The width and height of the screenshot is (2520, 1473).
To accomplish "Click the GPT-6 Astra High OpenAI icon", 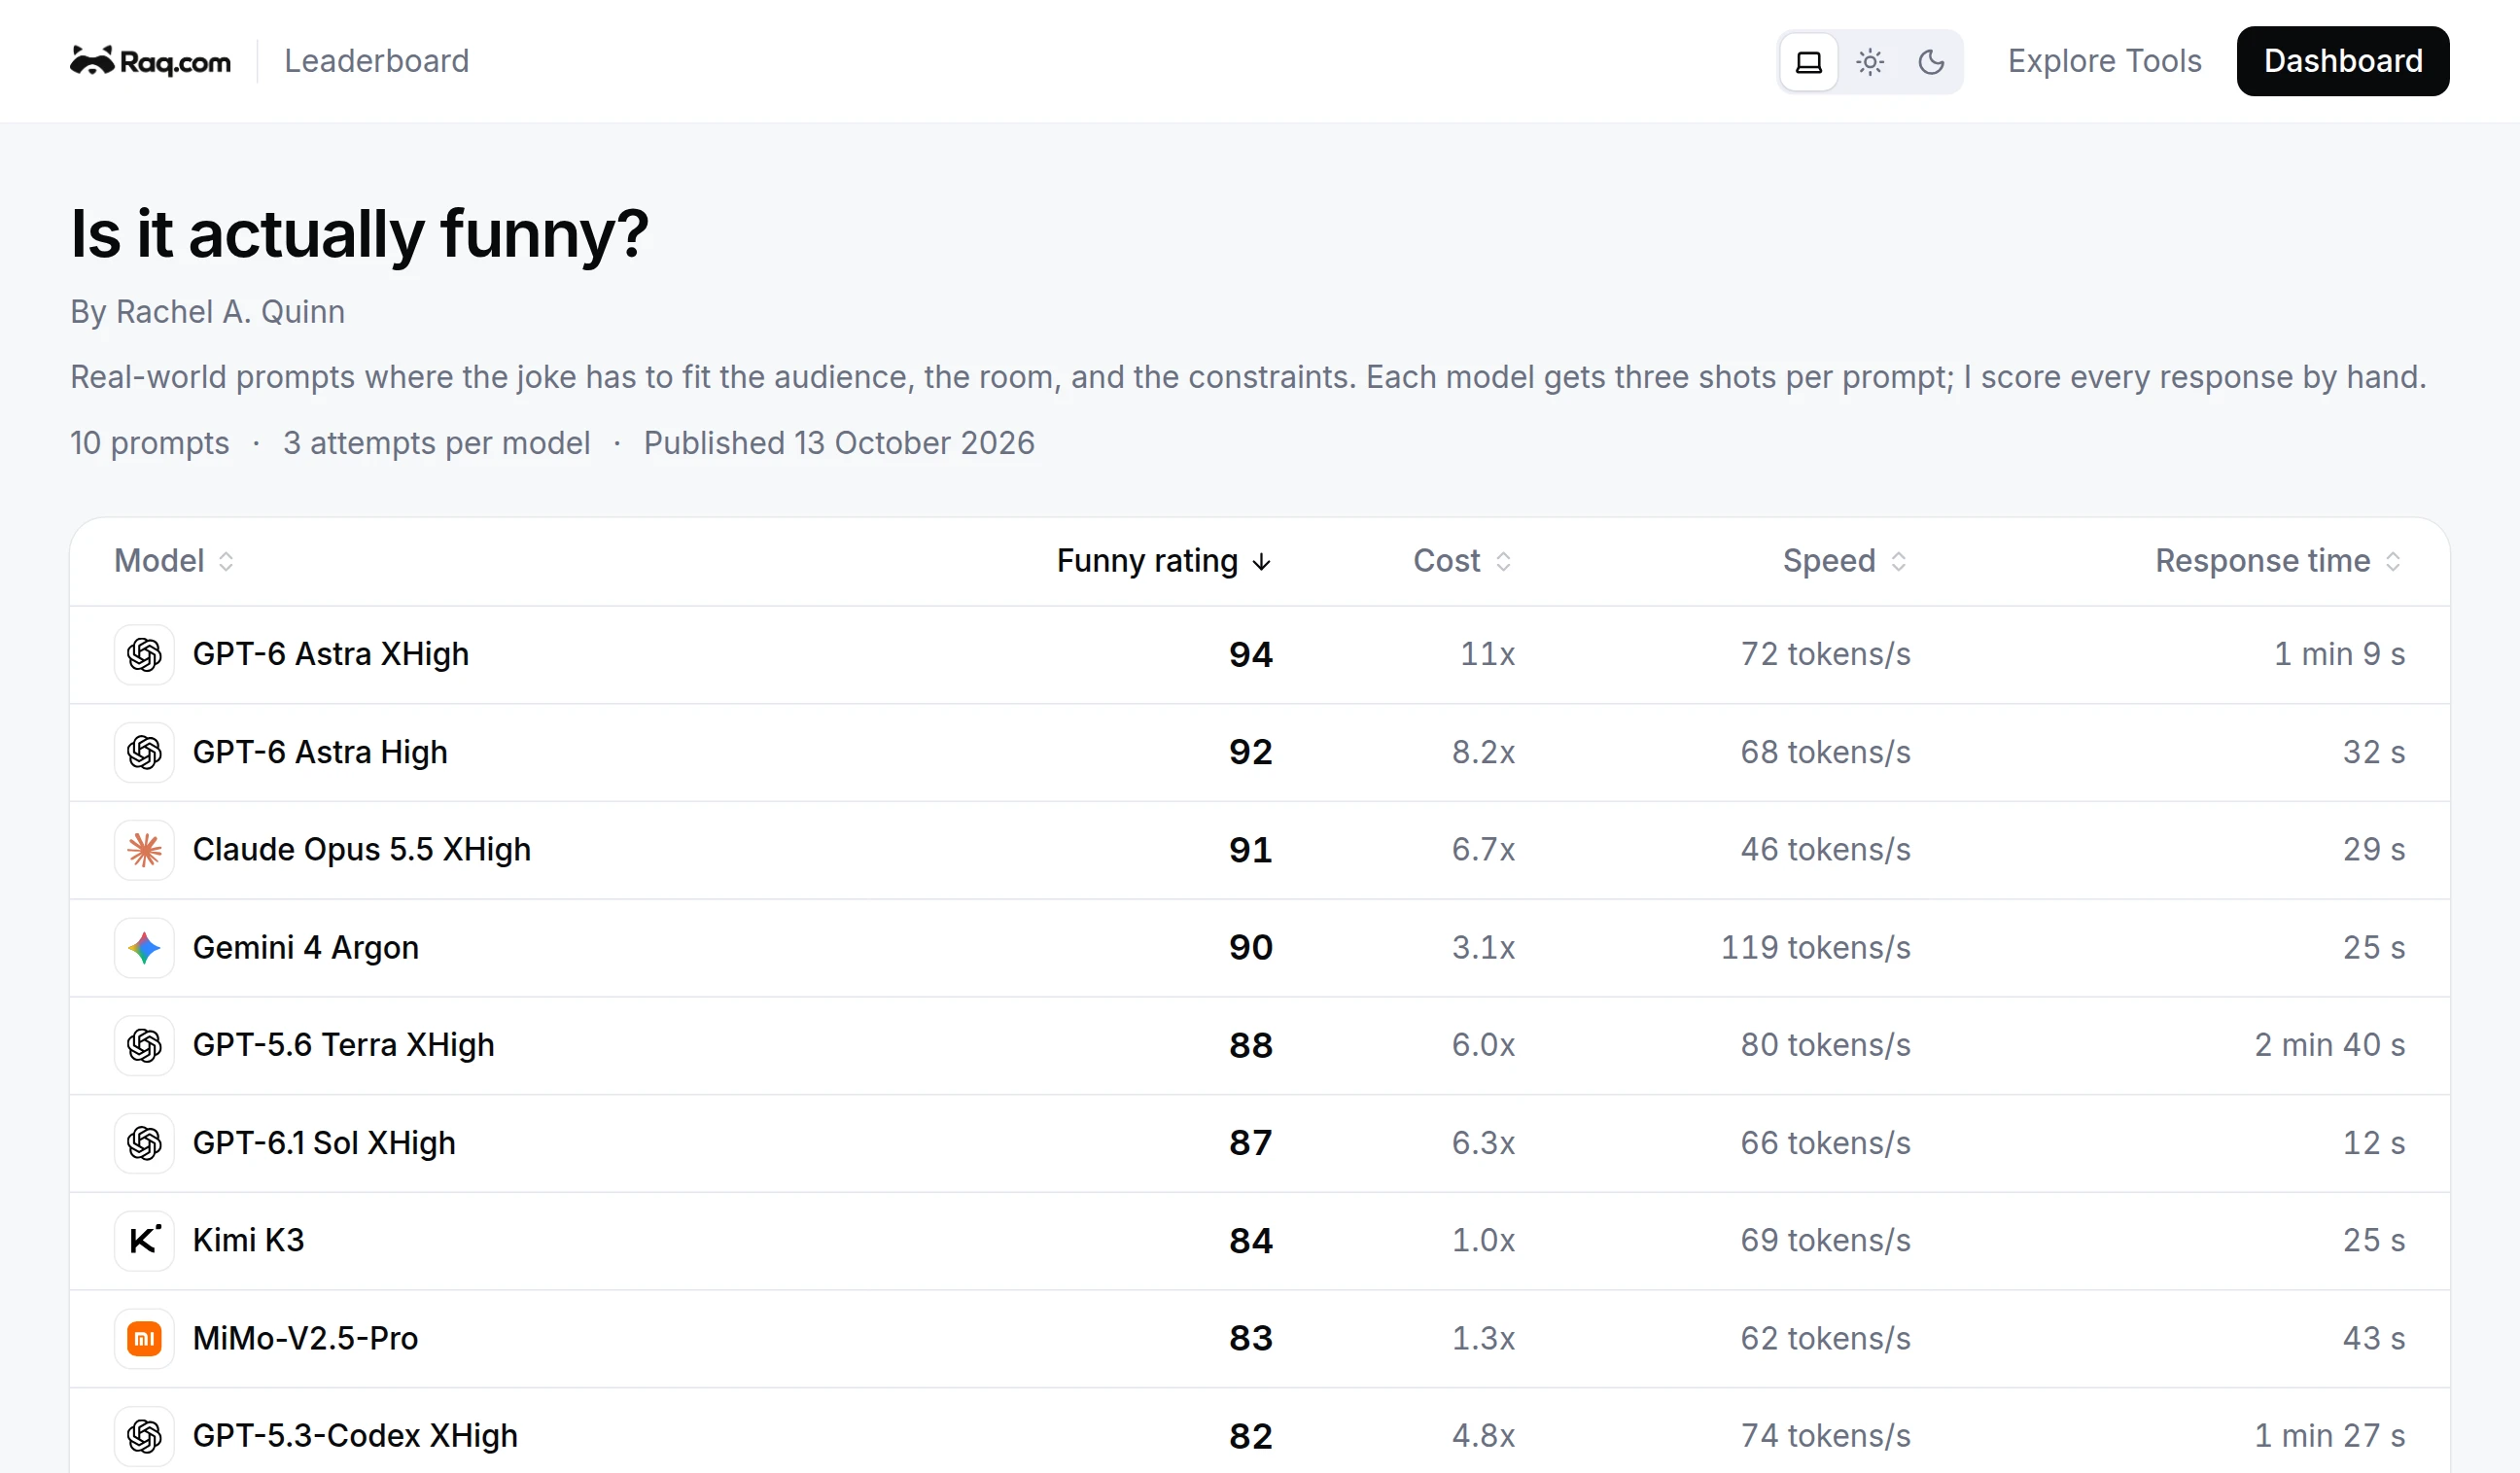I will click(x=145, y=752).
